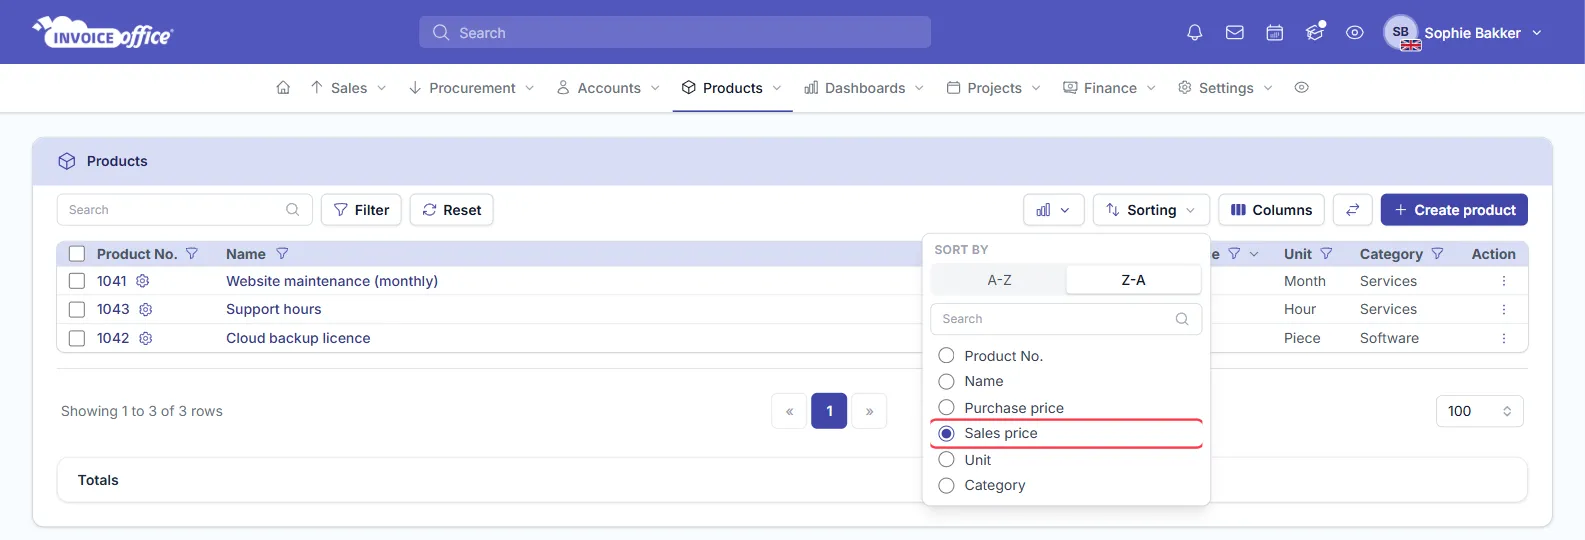Switch sort order to A-Z
The height and width of the screenshot is (540, 1585).
click(999, 280)
